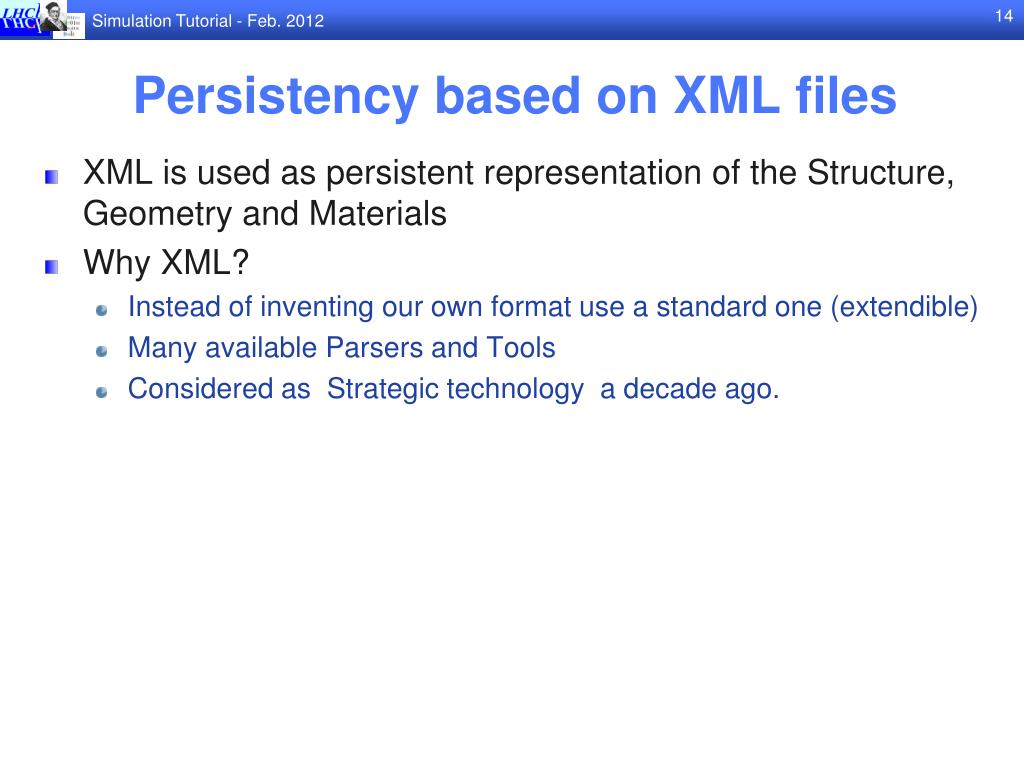Click the 'Why XML?' heading
The image size is (1024, 768).
tap(166, 263)
